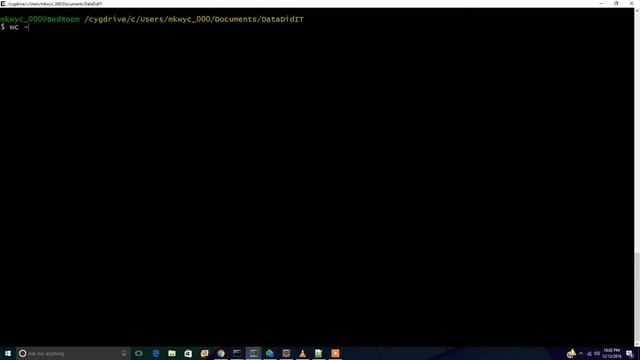The width and height of the screenshot is (640, 360).
Task: Open Task View from taskbar
Action: point(139,353)
